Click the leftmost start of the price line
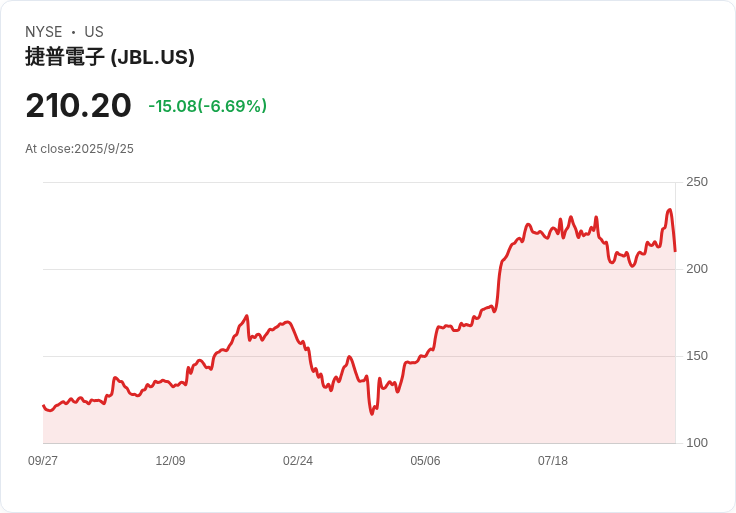Viewport: 736px width, 513px height. 43,405
